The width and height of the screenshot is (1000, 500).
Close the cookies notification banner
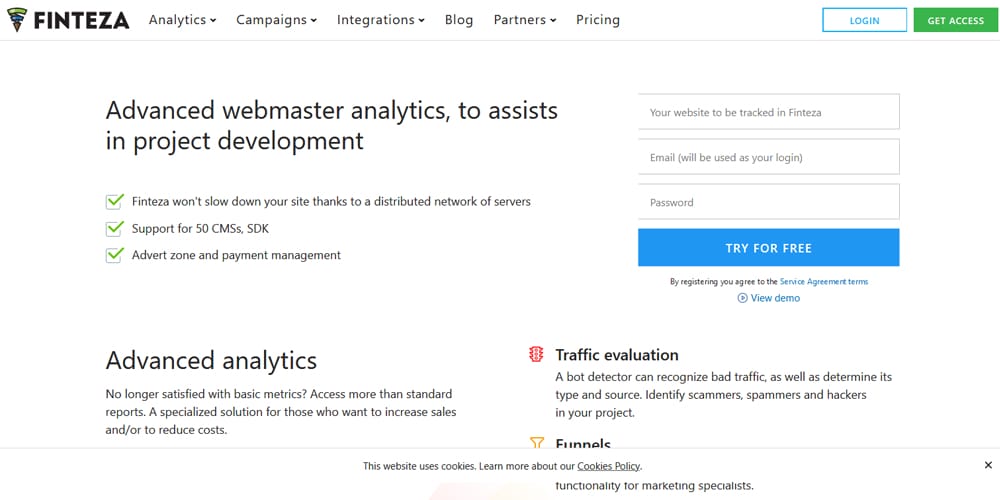click(x=988, y=465)
